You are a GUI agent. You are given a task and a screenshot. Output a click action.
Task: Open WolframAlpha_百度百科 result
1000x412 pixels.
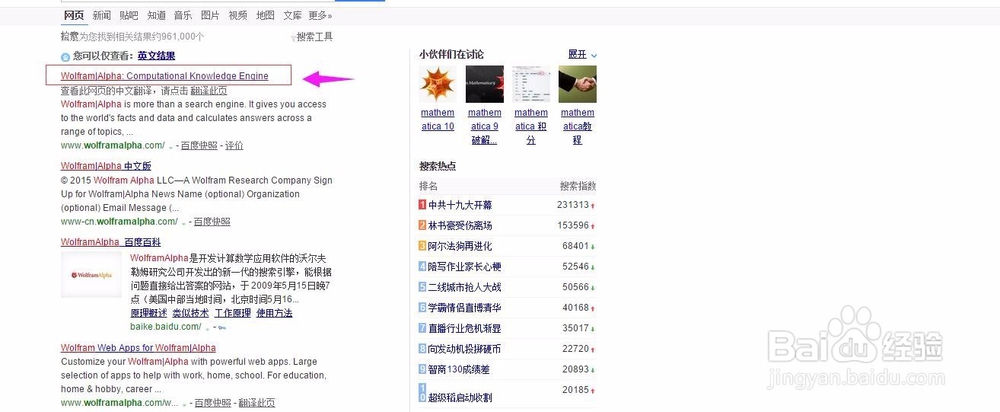click(x=110, y=242)
